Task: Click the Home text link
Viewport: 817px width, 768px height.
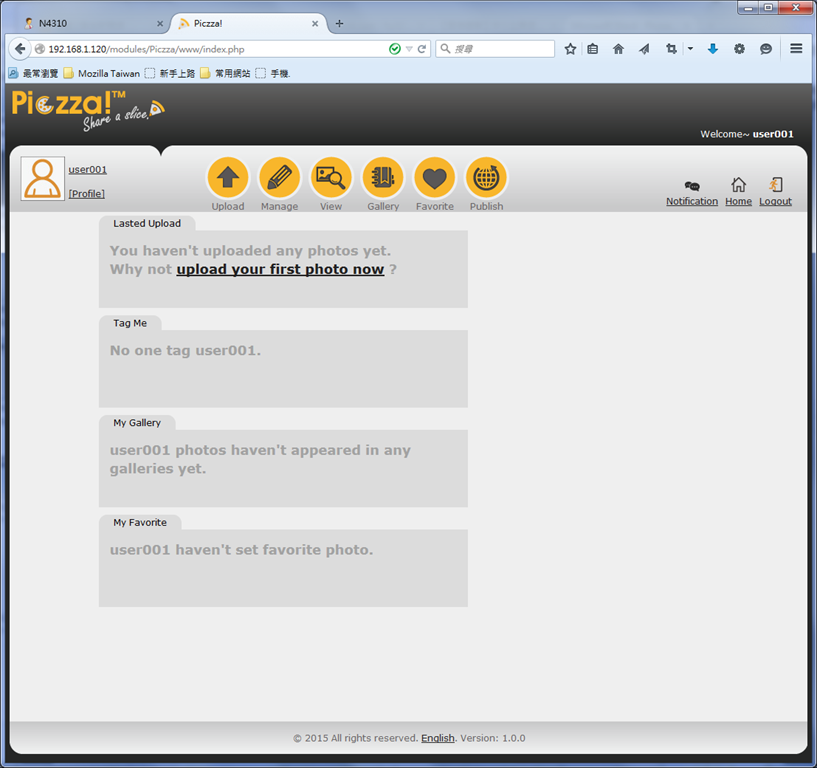Action: pyautogui.click(x=738, y=201)
